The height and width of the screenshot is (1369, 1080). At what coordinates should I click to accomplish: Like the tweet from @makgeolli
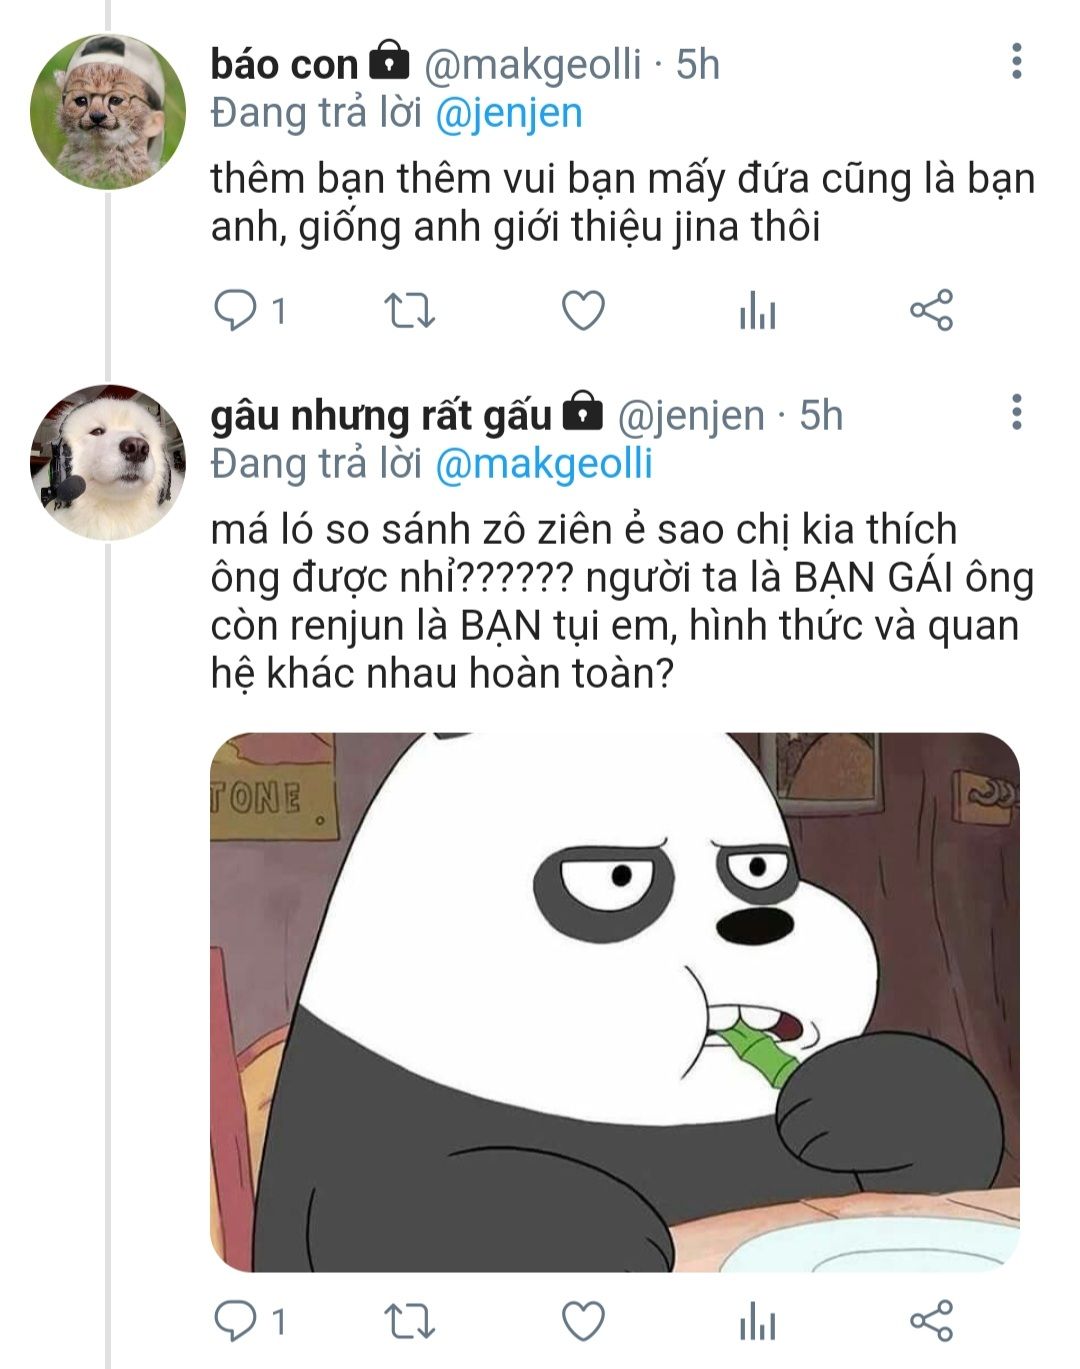(583, 311)
